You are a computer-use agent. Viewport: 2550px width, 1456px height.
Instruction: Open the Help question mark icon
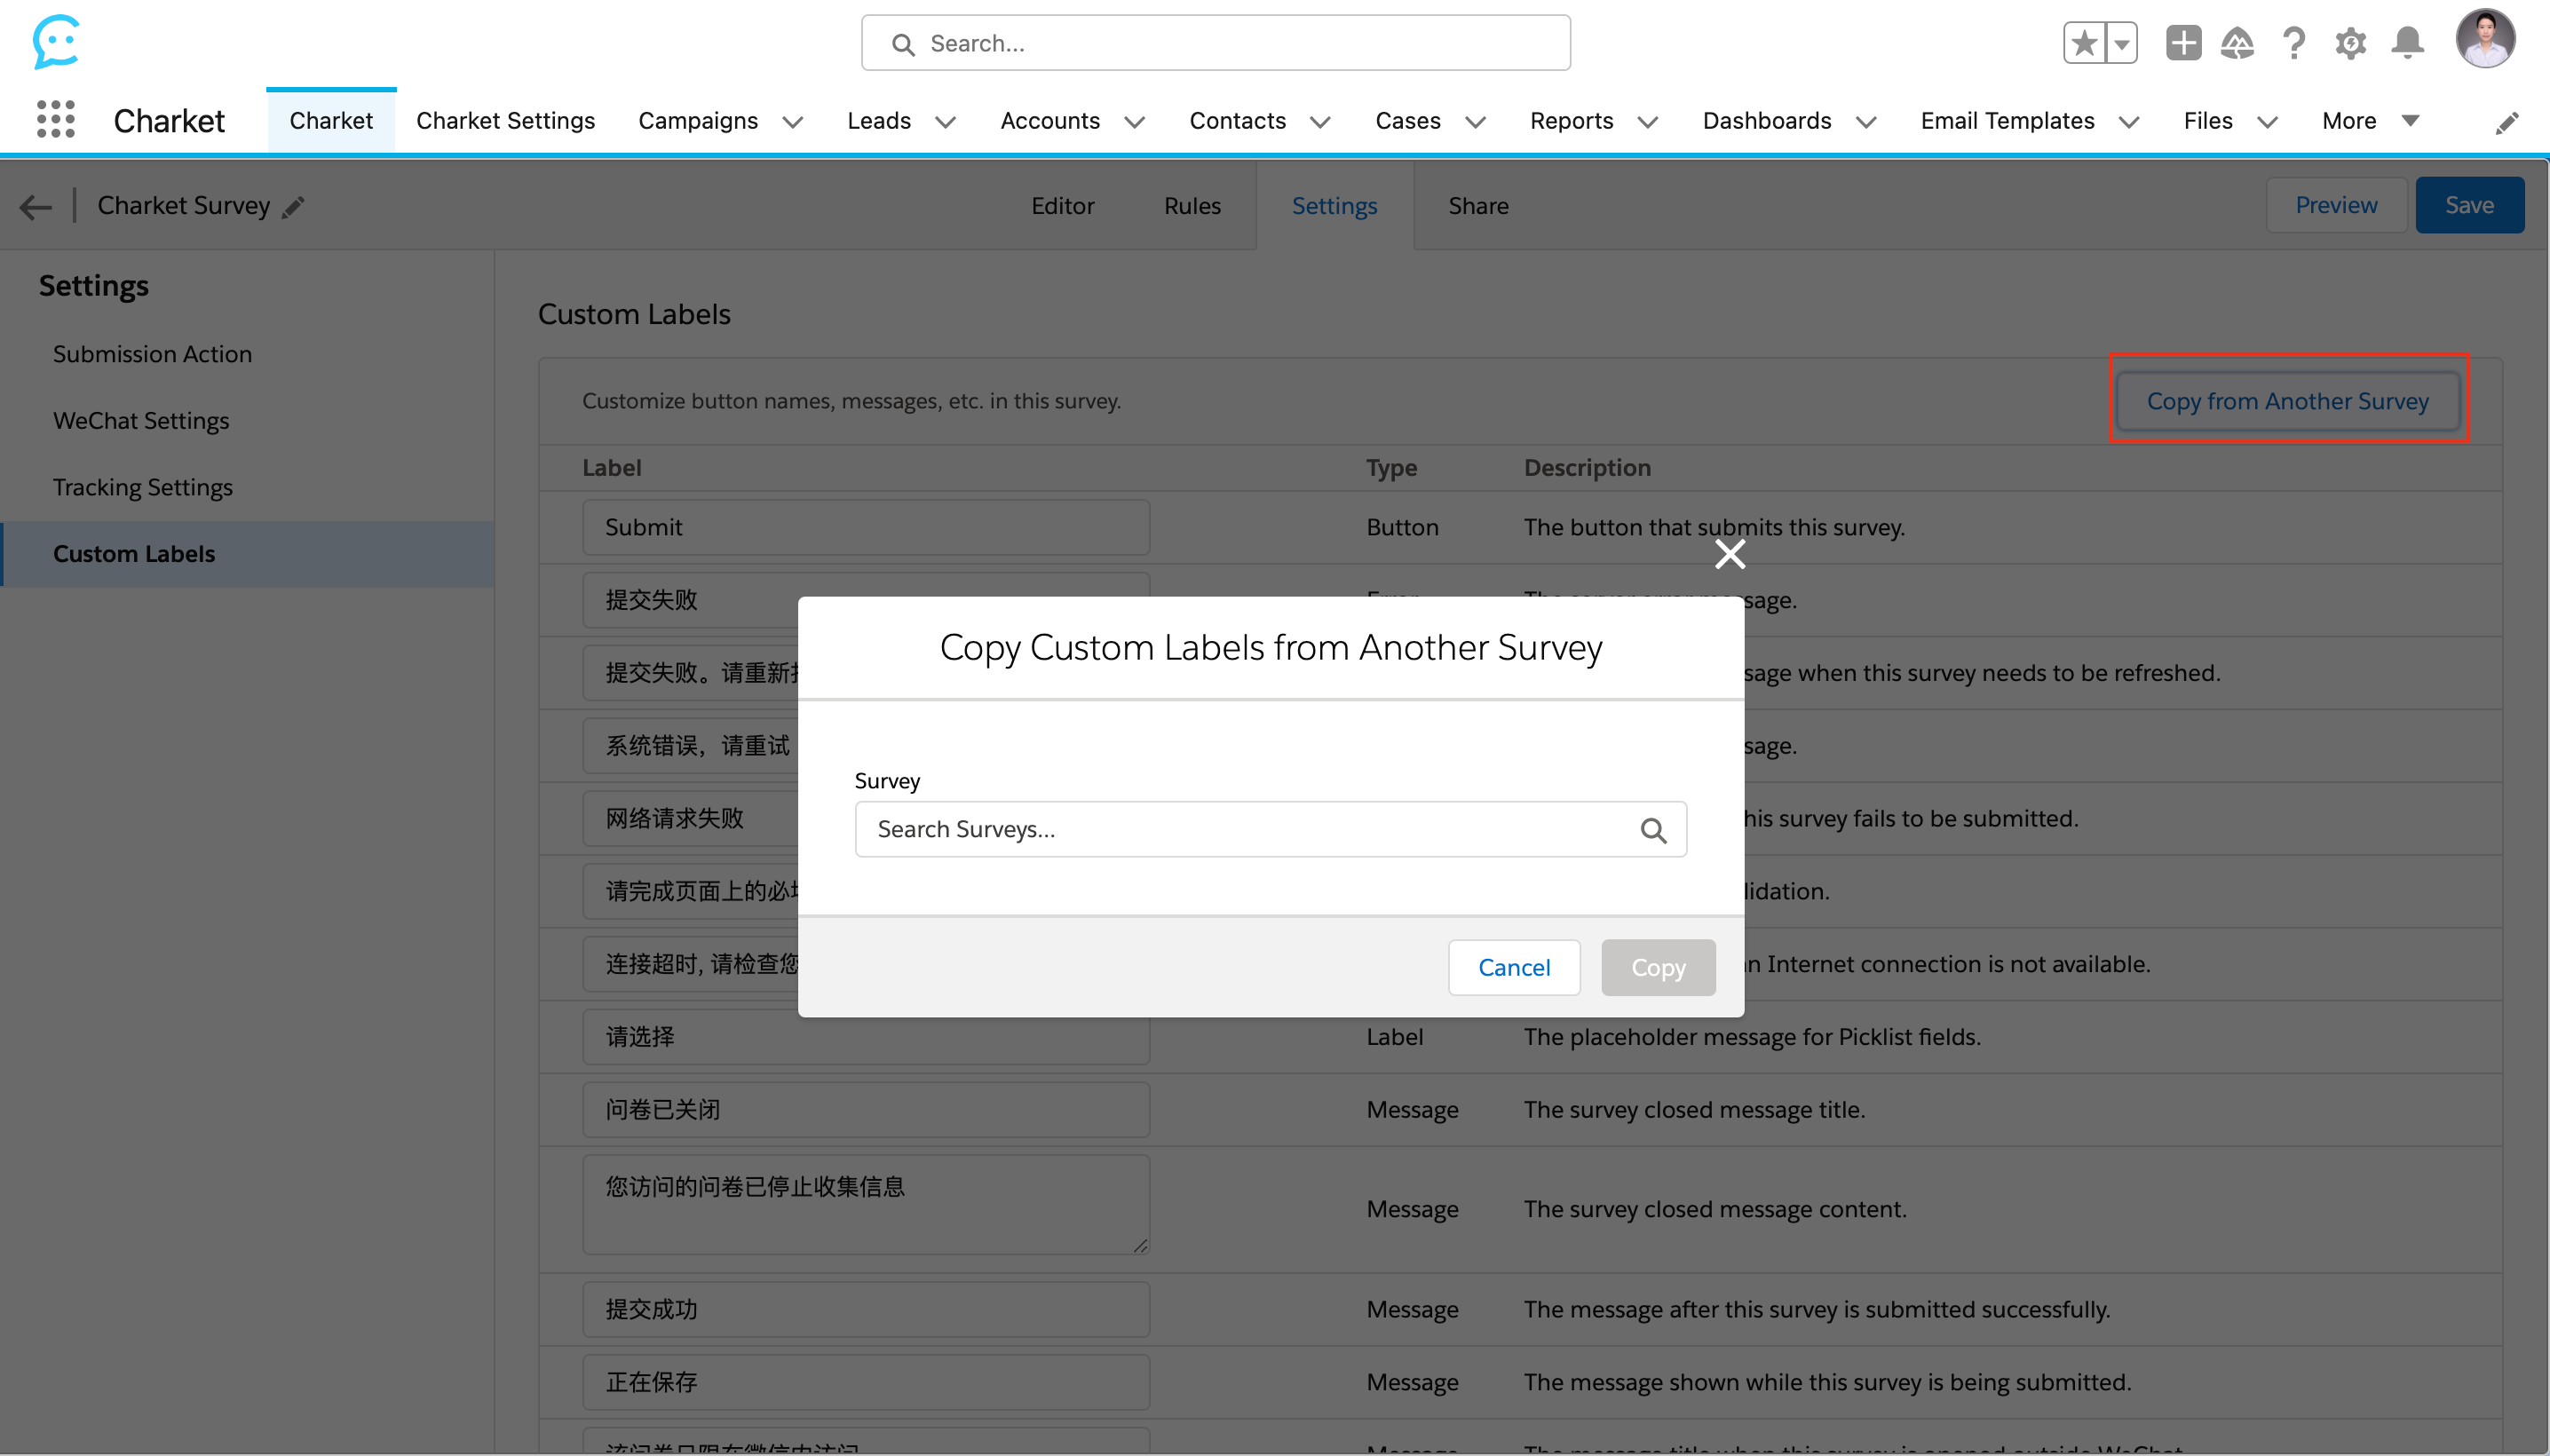(2294, 43)
